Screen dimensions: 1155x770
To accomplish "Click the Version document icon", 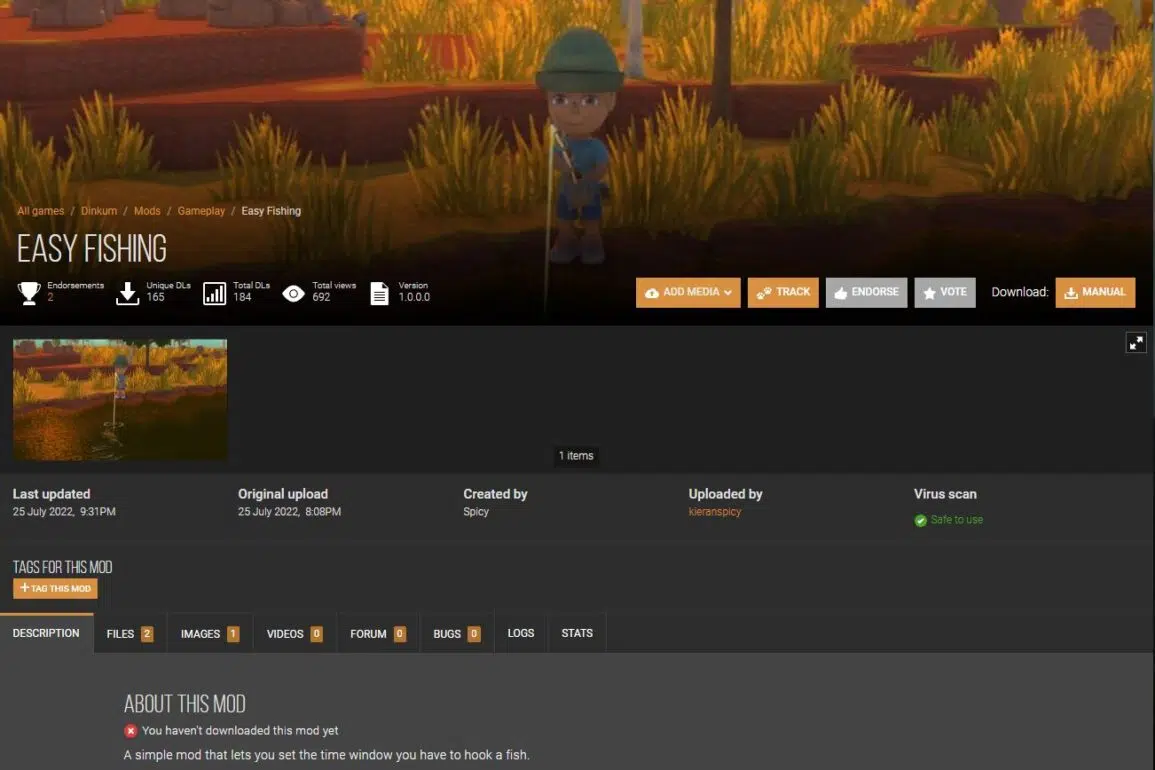I will coord(379,293).
